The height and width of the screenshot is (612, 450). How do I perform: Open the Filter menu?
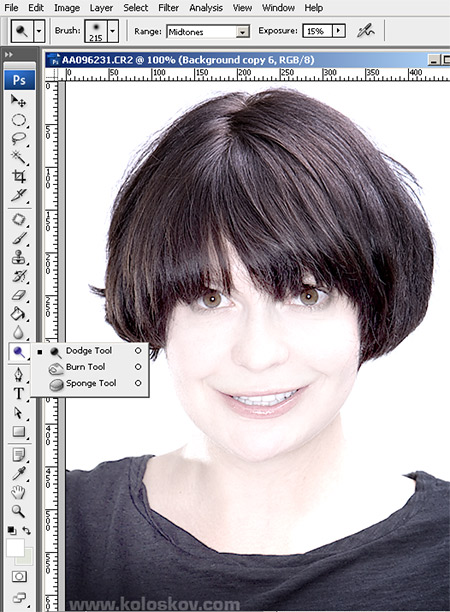169,7
